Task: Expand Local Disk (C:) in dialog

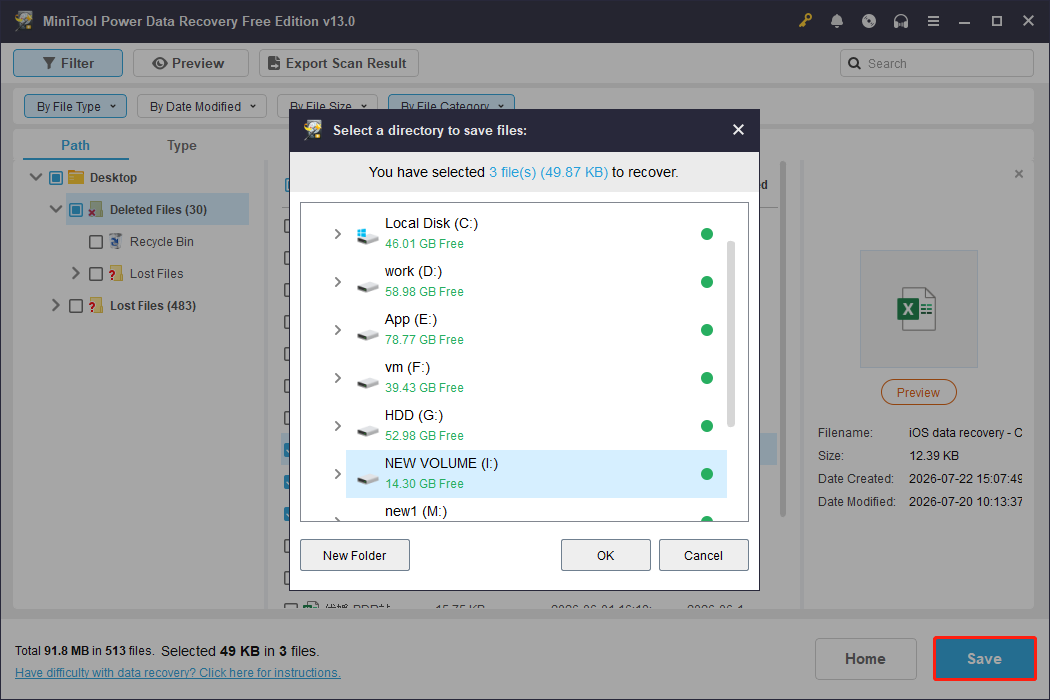Action: pyautogui.click(x=338, y=234)
